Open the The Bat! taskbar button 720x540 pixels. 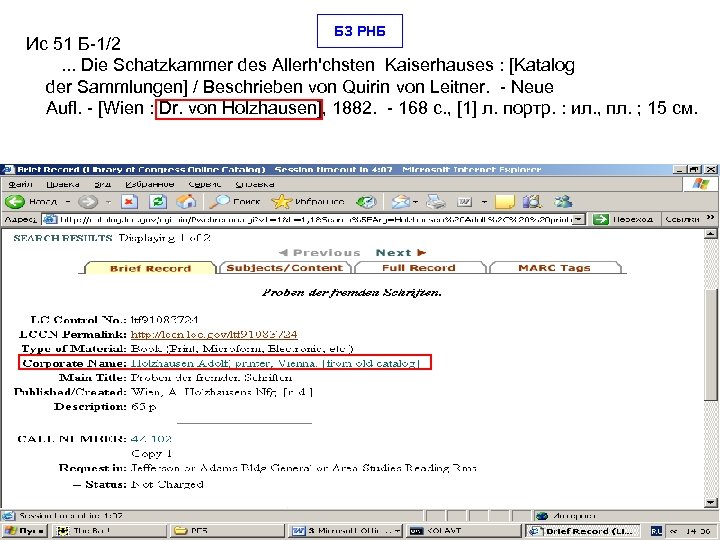[109, 531]
